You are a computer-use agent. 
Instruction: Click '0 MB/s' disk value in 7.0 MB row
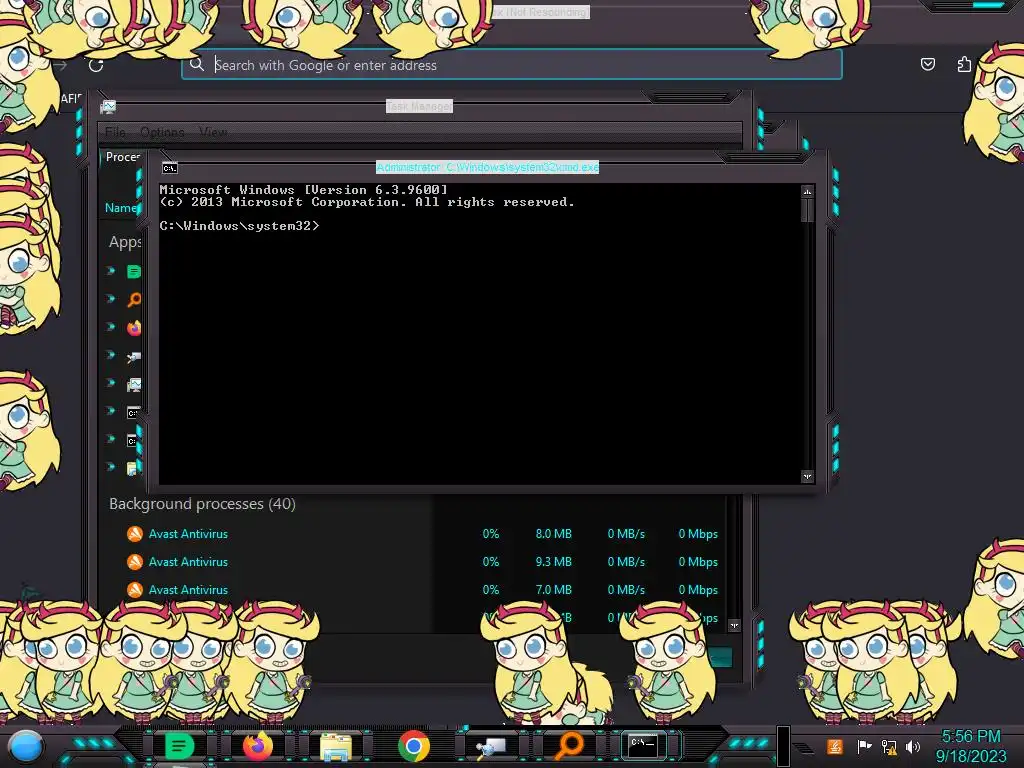pos(626,590)
